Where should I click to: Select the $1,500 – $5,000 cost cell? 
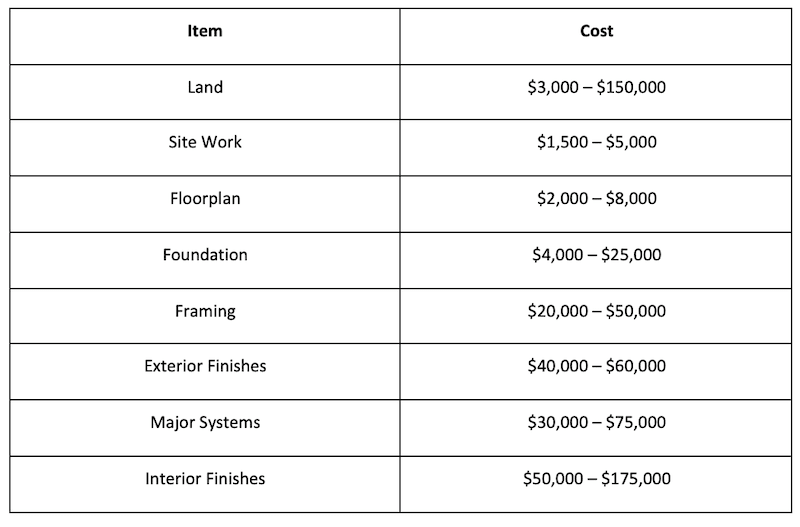click(597, 142)
